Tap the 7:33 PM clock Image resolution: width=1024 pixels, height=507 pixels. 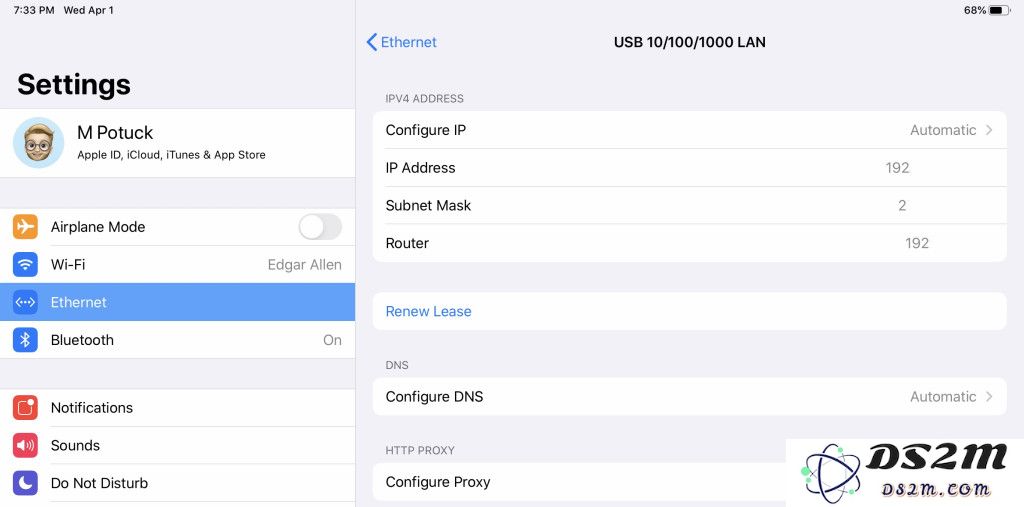(x=33, y=10)
